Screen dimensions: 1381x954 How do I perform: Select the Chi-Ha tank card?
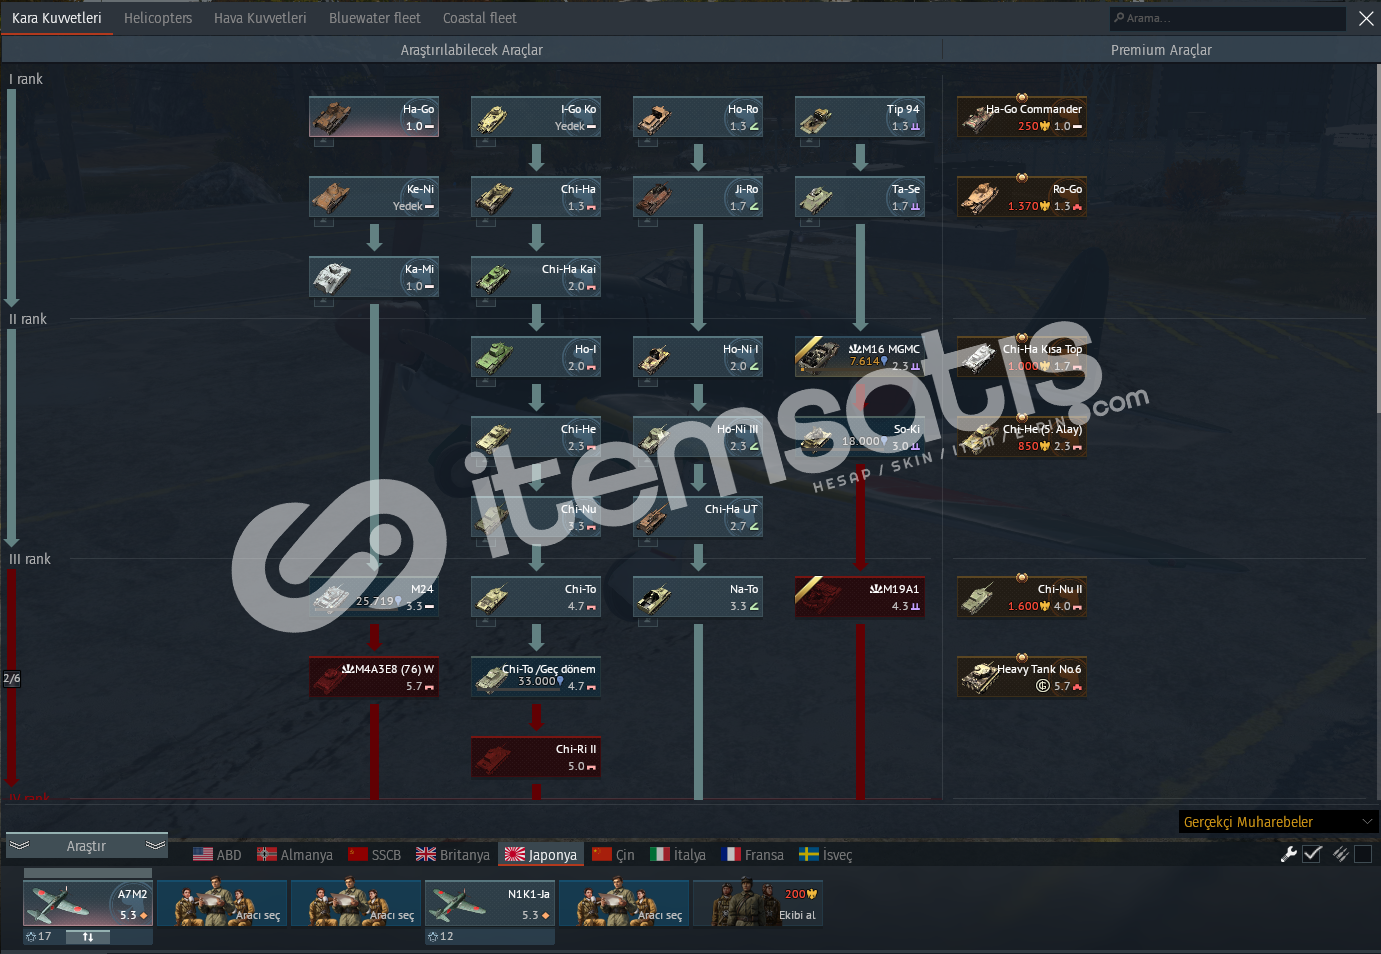tap(536, 197)
